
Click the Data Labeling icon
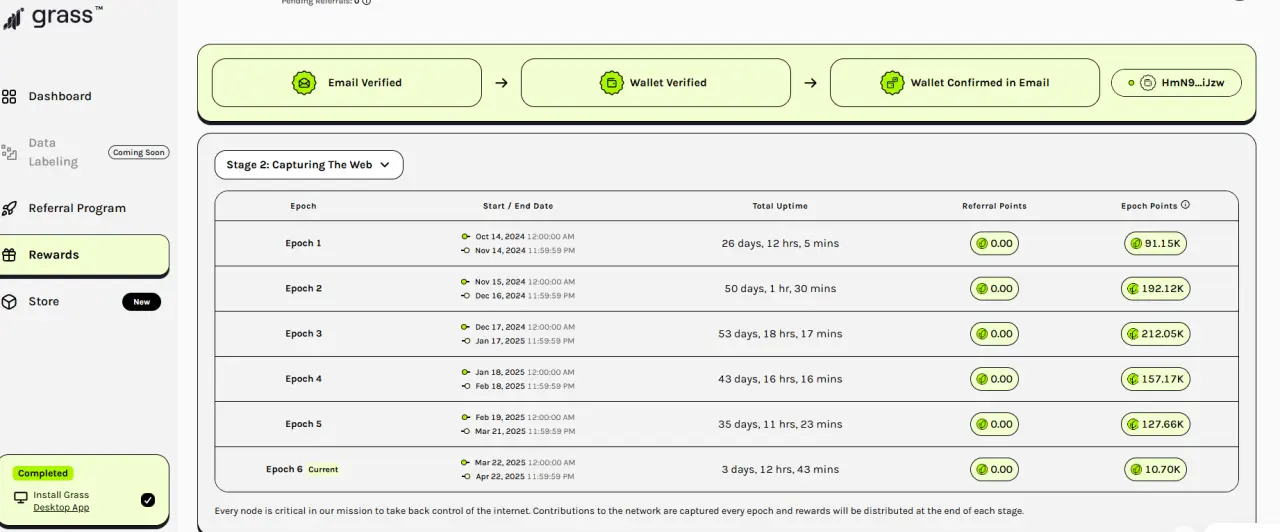[x=9, y=152]
